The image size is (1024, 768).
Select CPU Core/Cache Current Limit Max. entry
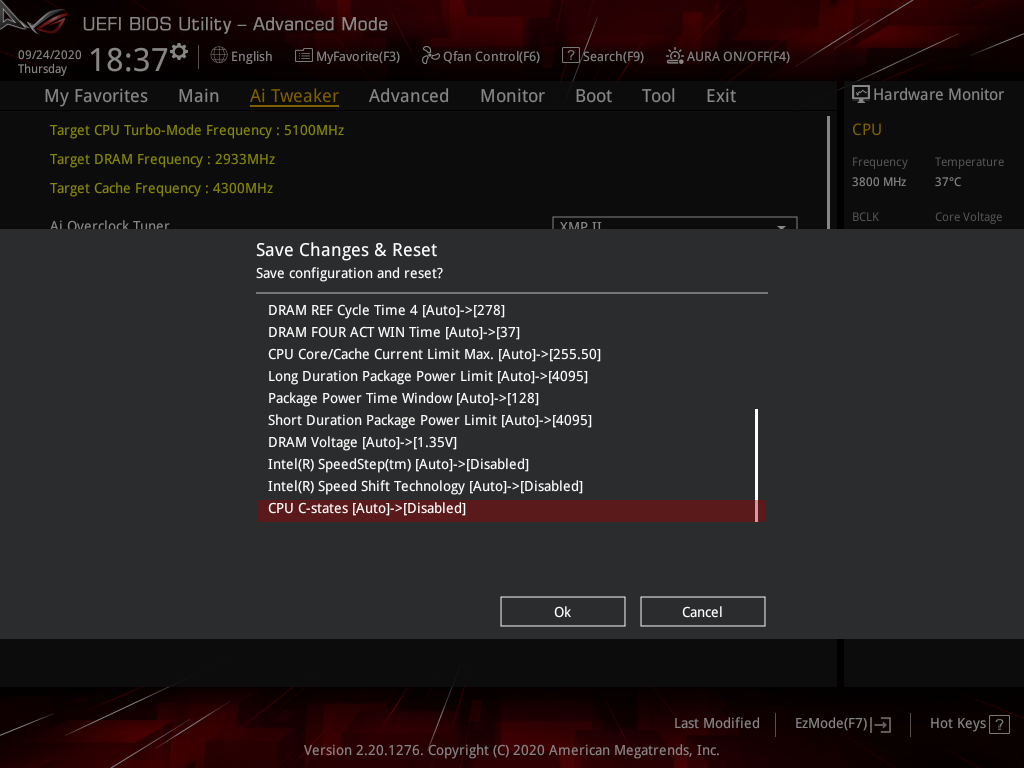(x=434, y=355)
